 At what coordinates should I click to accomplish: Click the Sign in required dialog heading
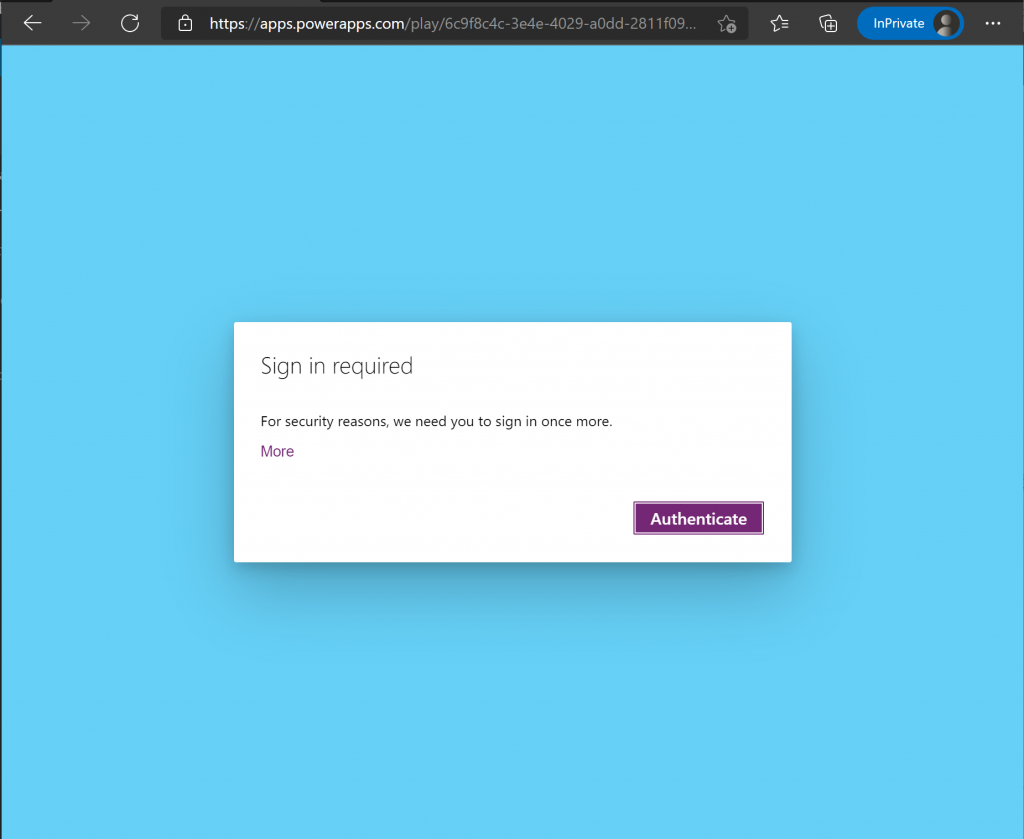click(337, 366)
